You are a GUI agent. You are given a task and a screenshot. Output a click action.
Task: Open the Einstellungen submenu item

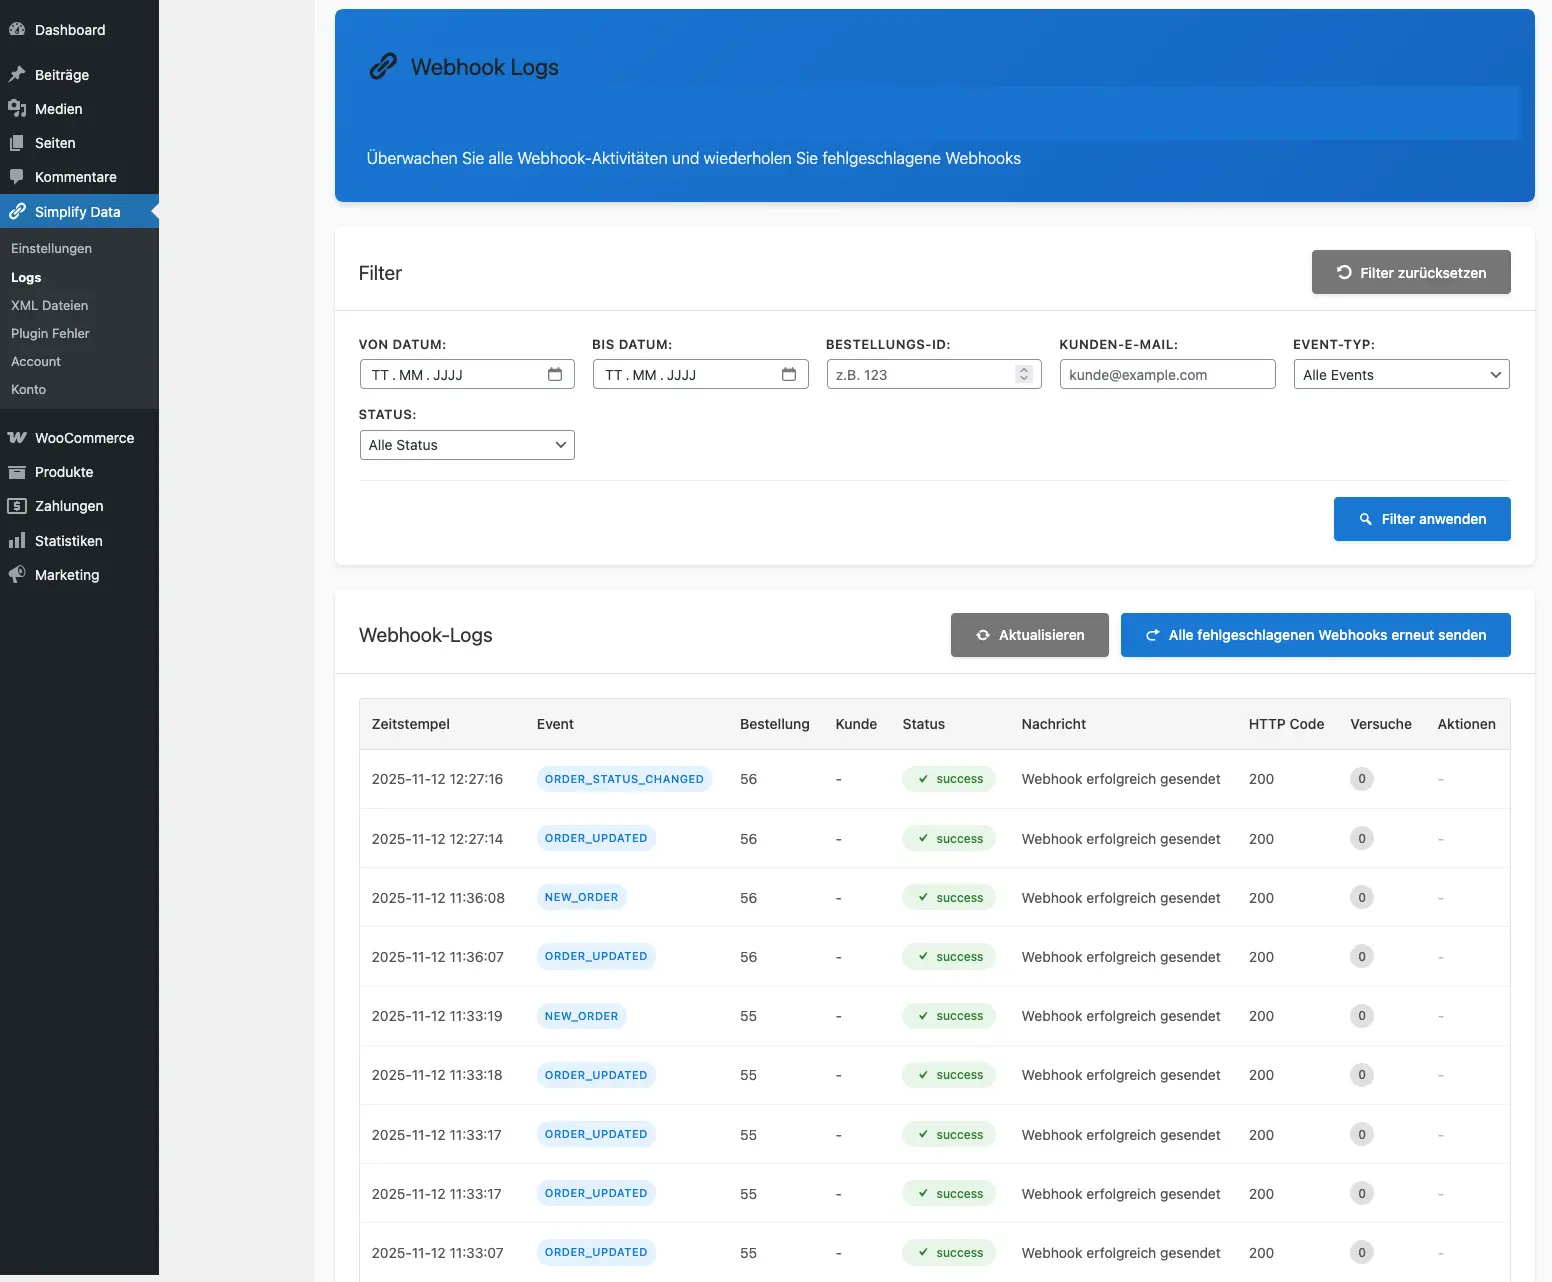tap(51, 248)
